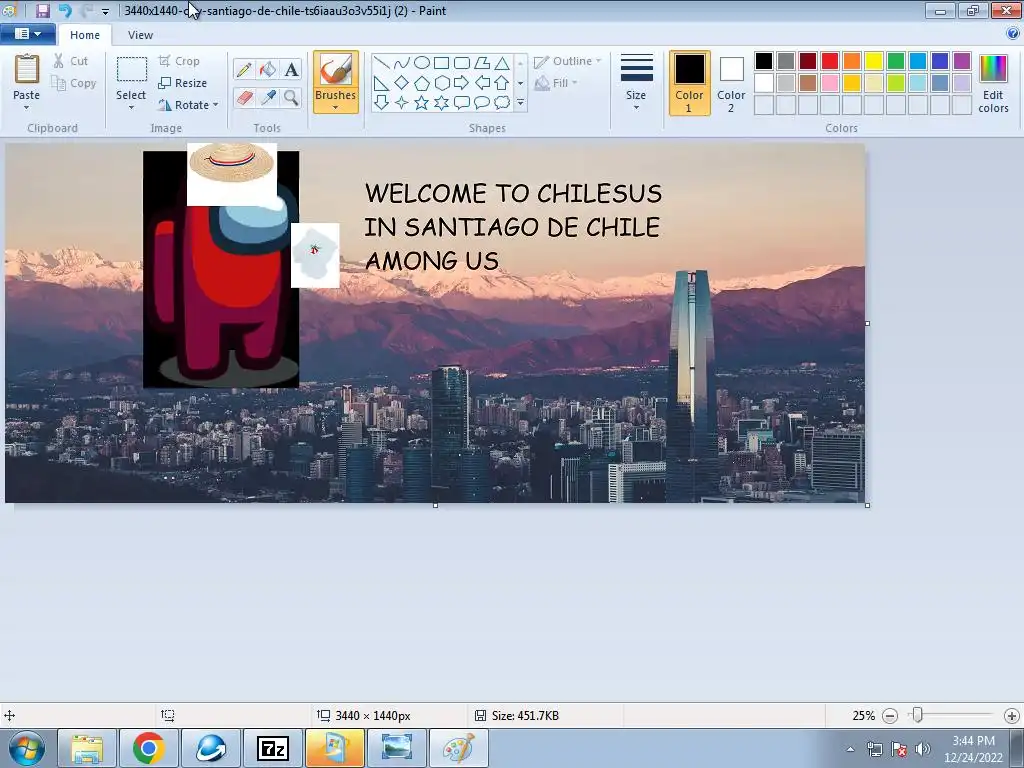
Task: Choose the Heart-side cloud callout shape
Action: pyautogui.click(x=502, y=103)
